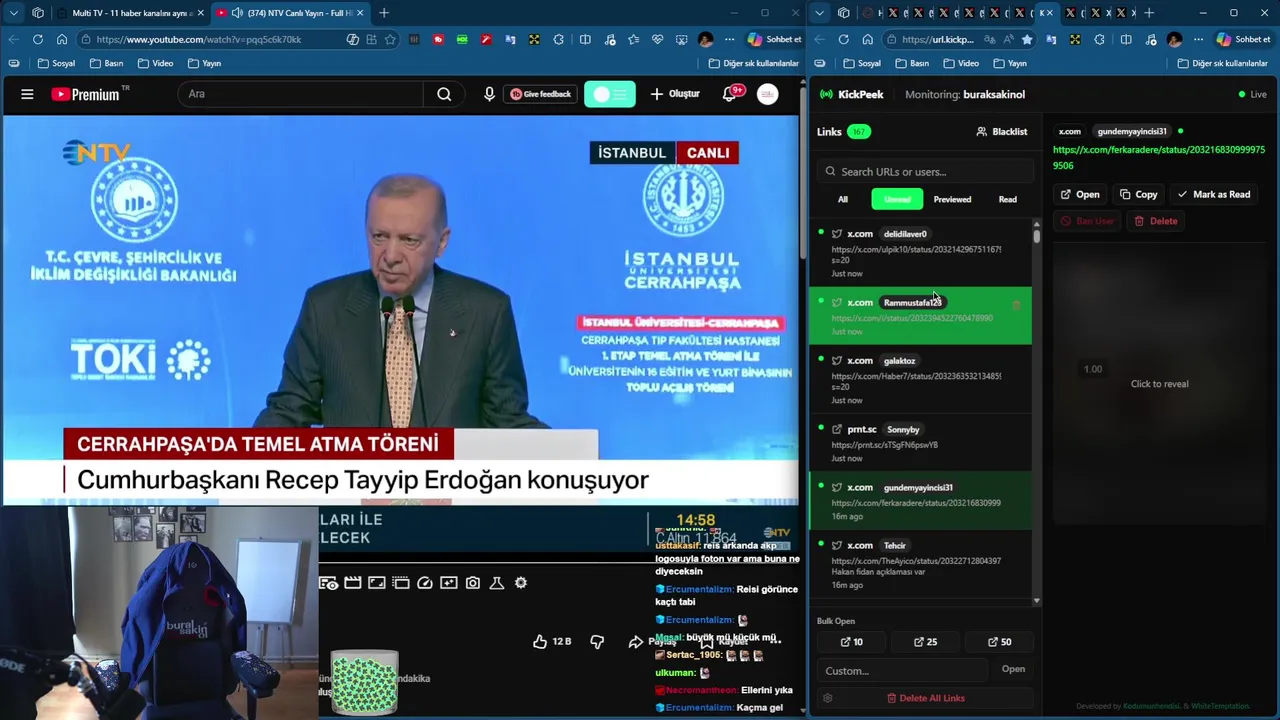Open the green ferkaradere status URL
The width and height of the screenshot is (1280, 720).
coord(1159,157)
